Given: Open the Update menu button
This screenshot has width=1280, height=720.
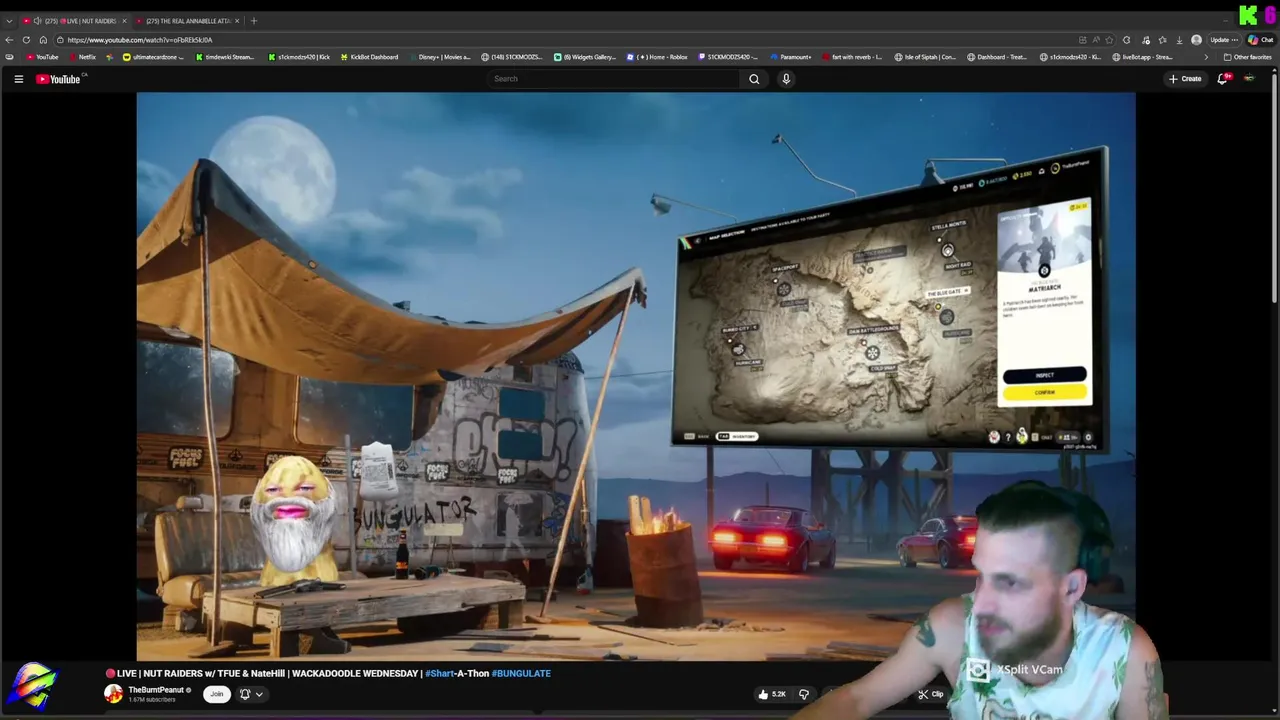Looking at the screenshot, I should (x=1224, y=40).
